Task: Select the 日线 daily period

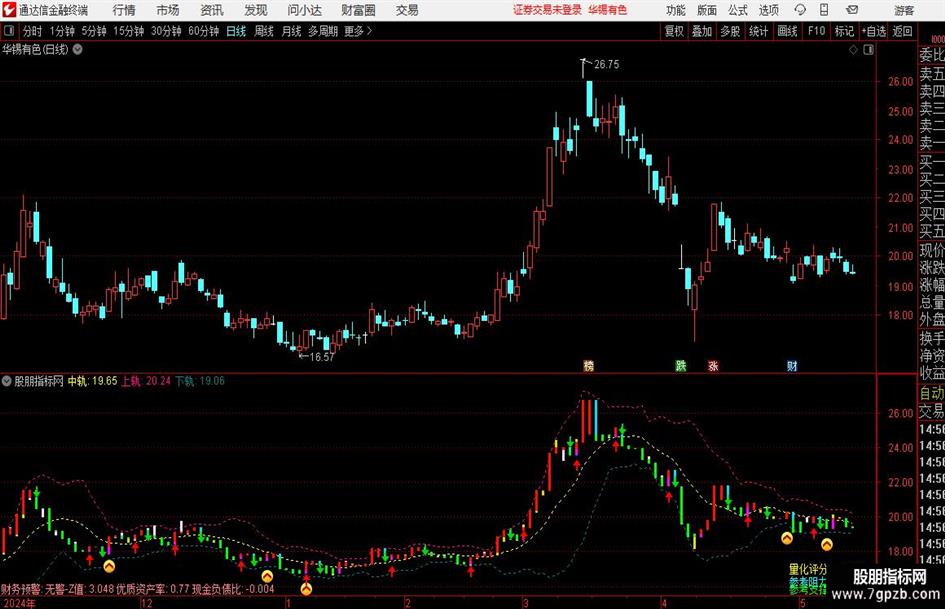Action: tap(236, 31)
